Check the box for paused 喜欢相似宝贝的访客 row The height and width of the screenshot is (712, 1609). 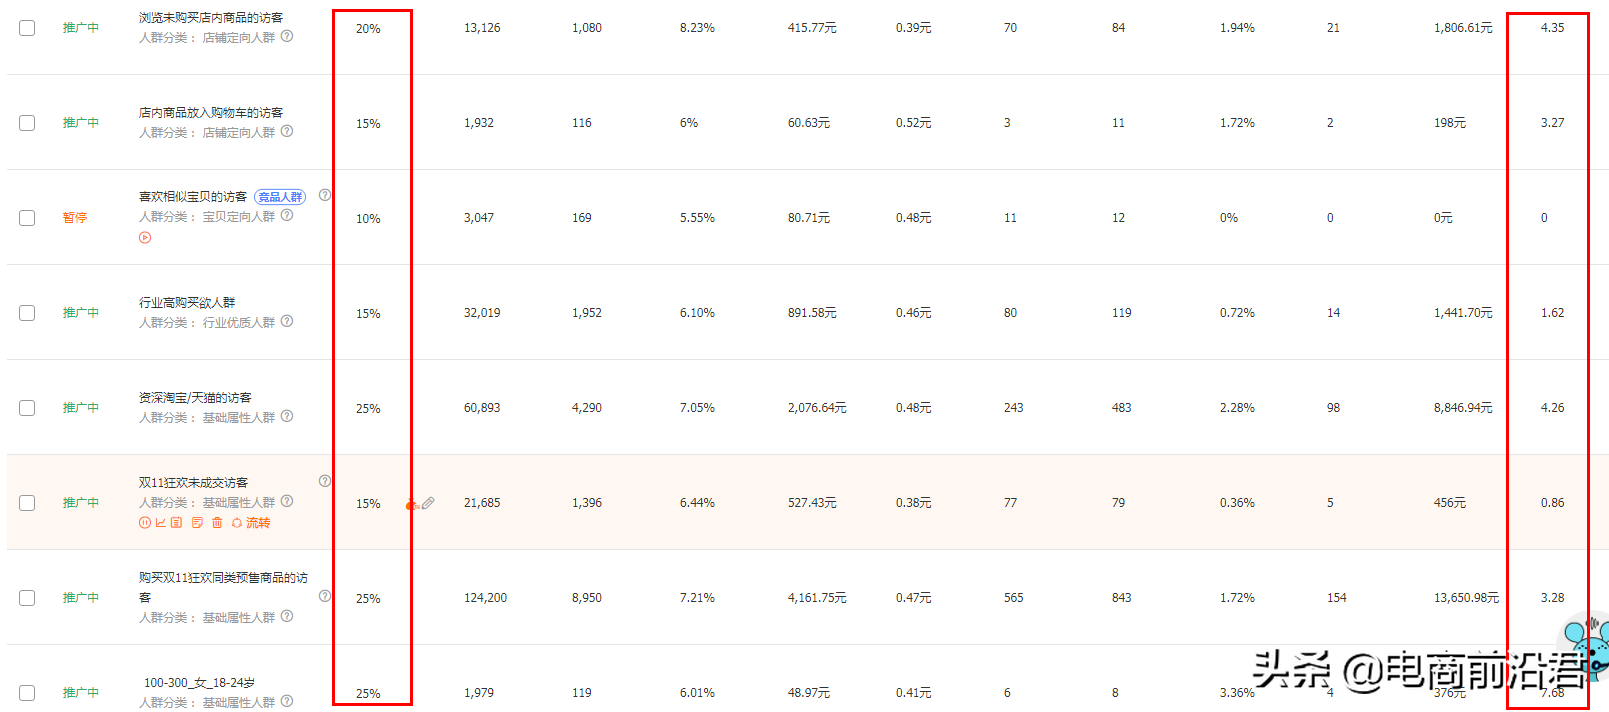(x=27, y=218)
